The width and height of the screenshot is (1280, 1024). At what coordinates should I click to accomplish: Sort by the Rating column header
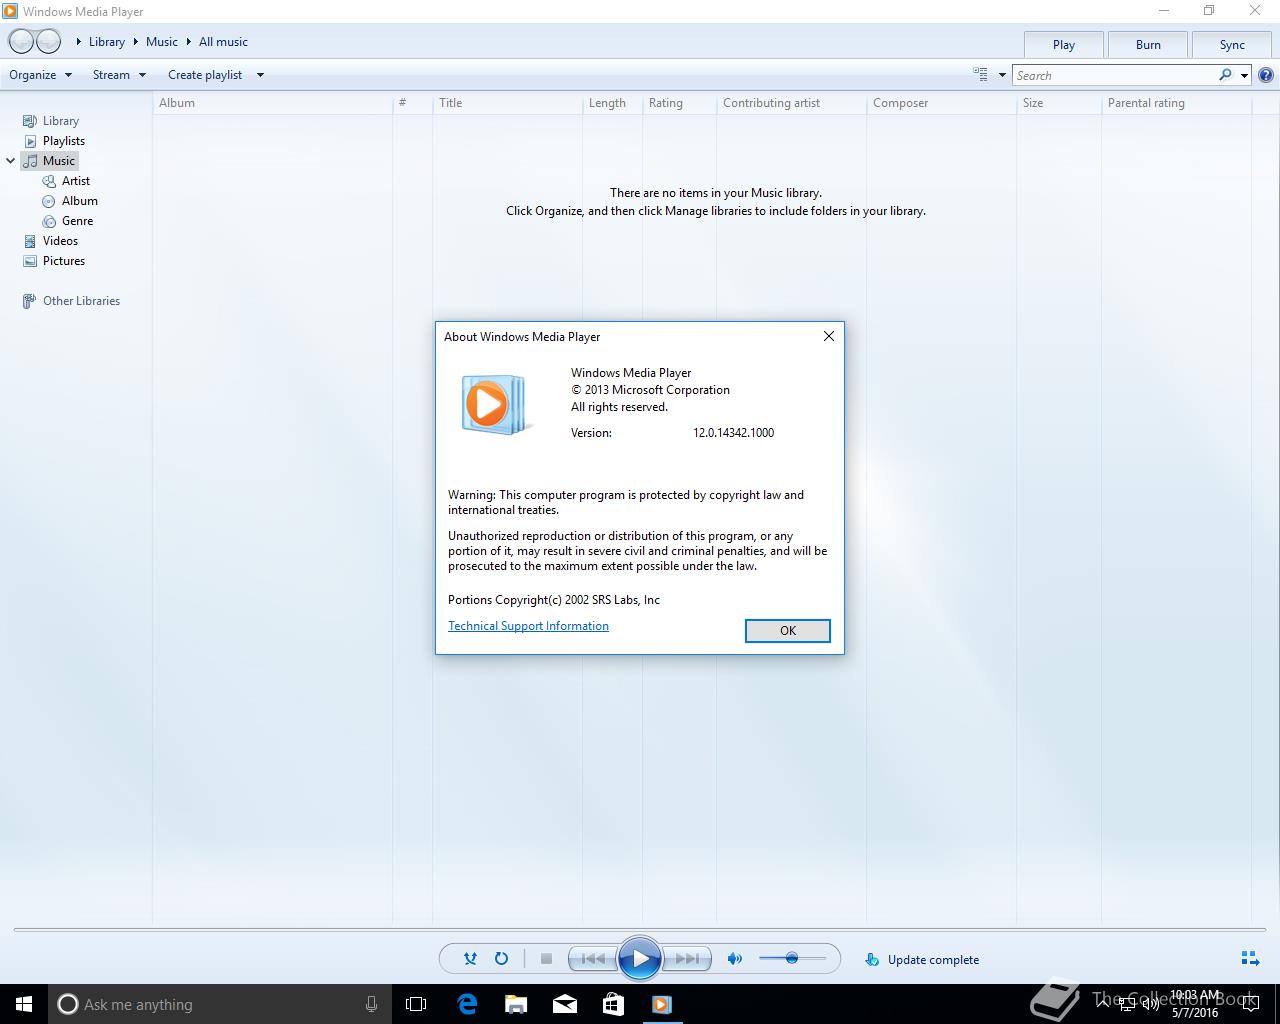click(x=679, y=103)
